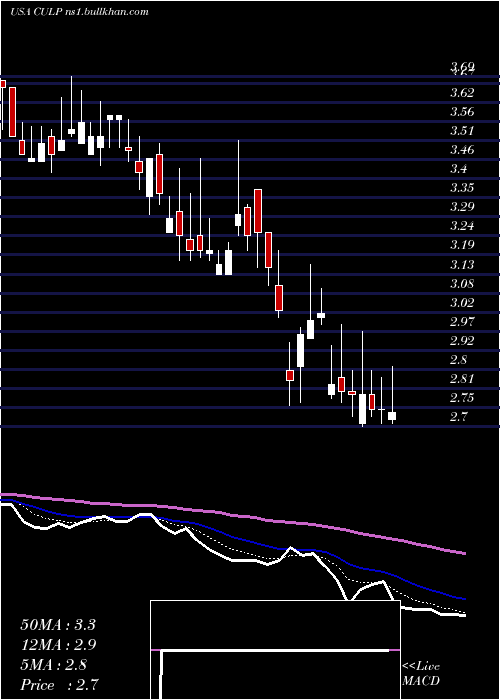Click the white MACD line in the inset box
500x700 pixels.
[x=275, y=651]
